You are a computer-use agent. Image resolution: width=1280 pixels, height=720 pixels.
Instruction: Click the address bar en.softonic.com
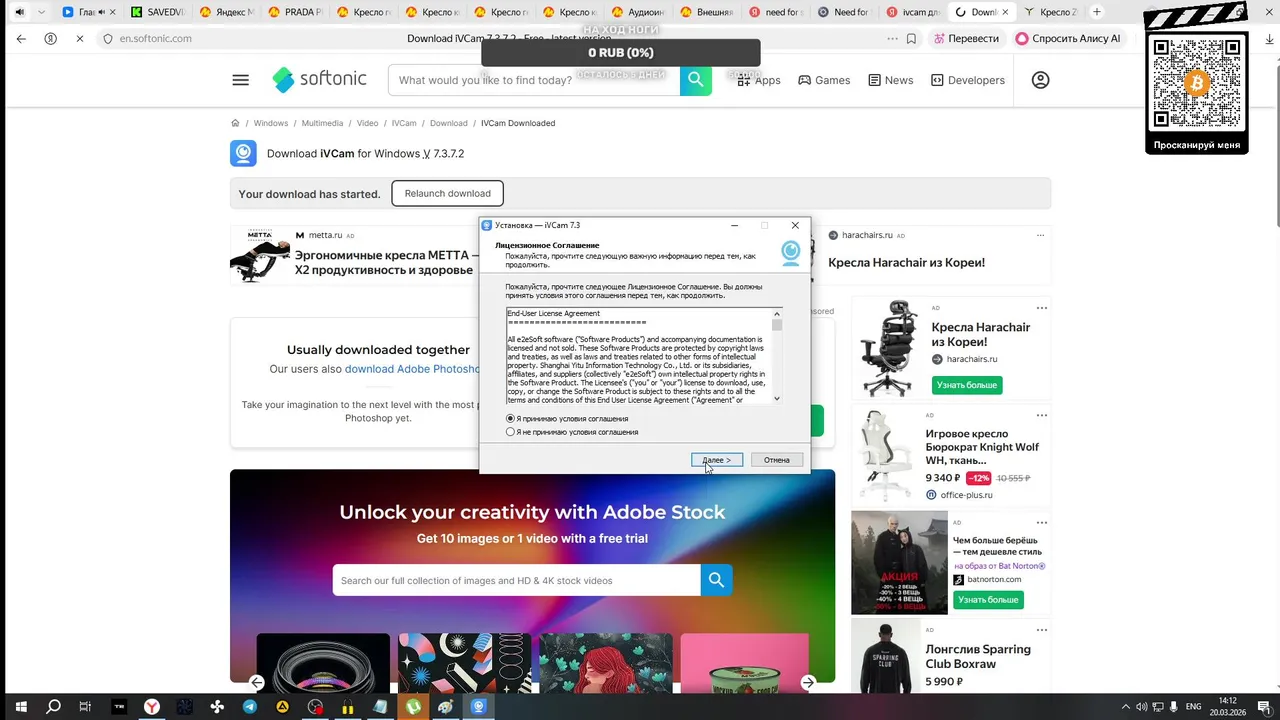click(x=155, y=38)
